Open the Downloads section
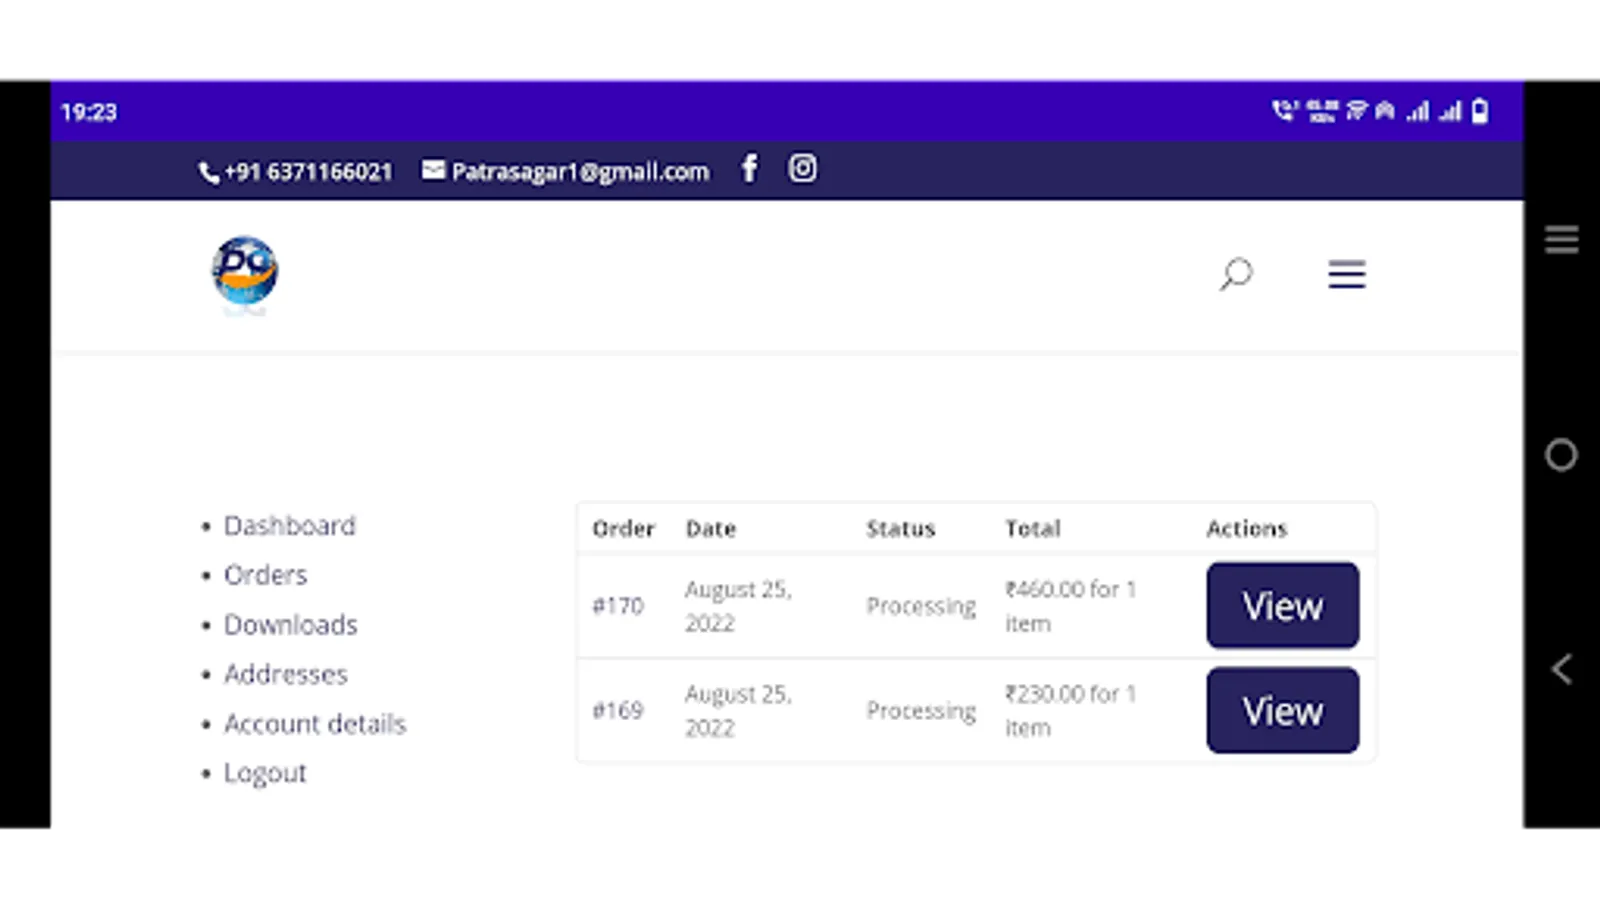This screenshot has width=1600, height=900. 290,625
